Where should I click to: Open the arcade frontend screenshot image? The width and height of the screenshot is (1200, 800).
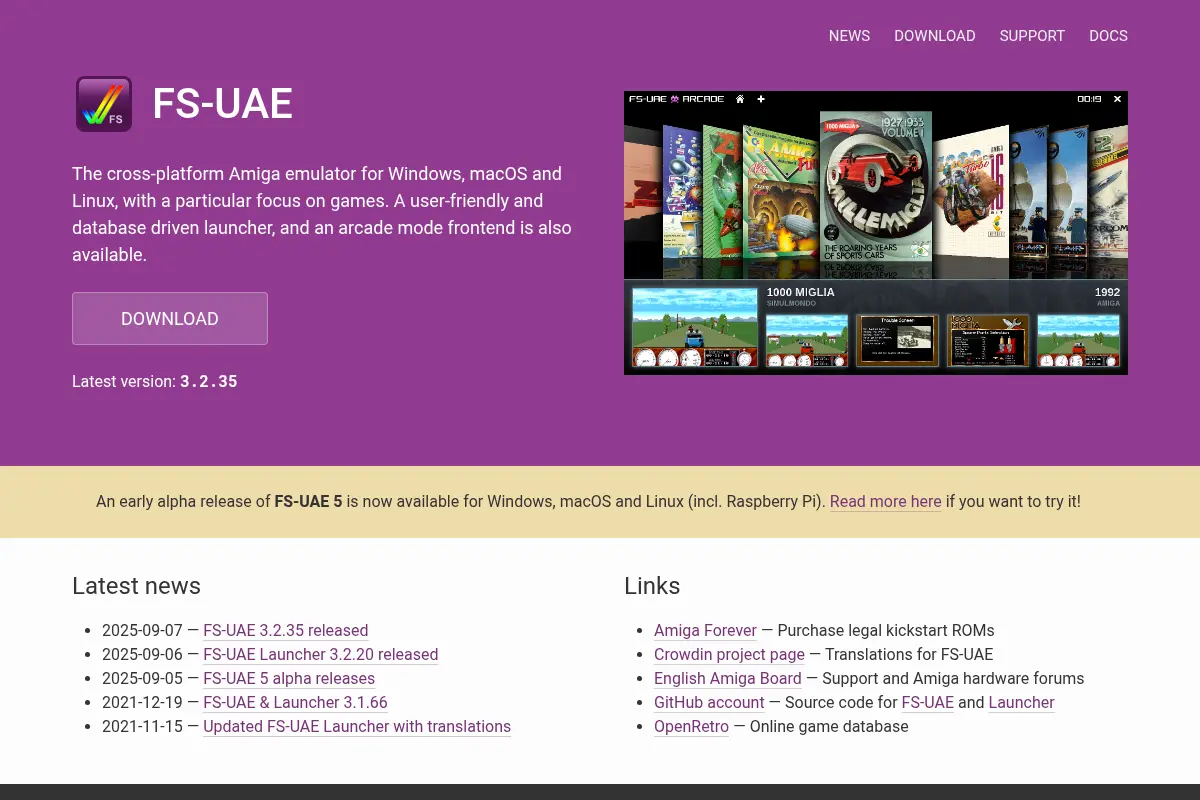876,233
